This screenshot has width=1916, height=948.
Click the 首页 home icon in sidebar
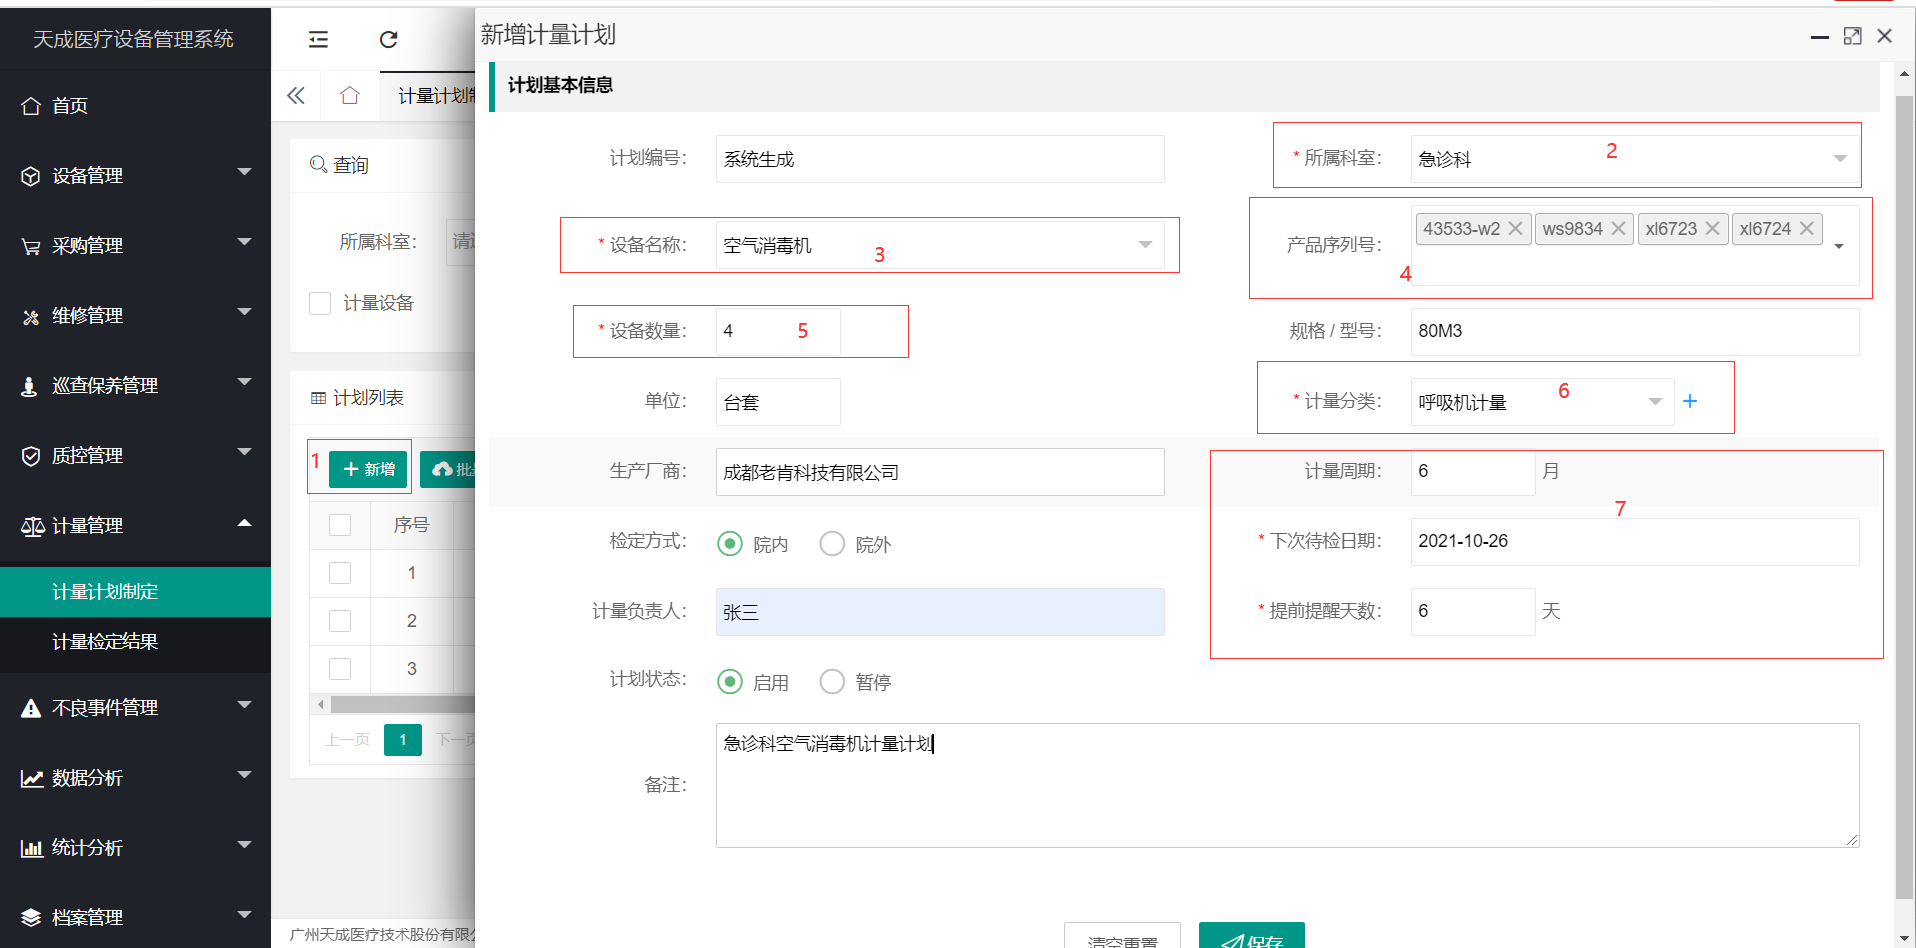(x=31, y=106)
